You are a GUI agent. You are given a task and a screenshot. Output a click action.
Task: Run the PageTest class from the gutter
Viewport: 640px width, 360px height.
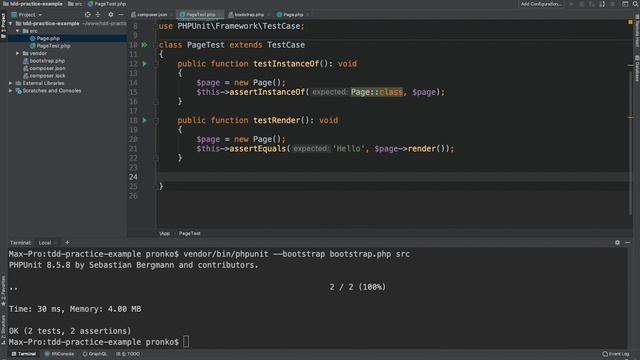coord(144,45)
